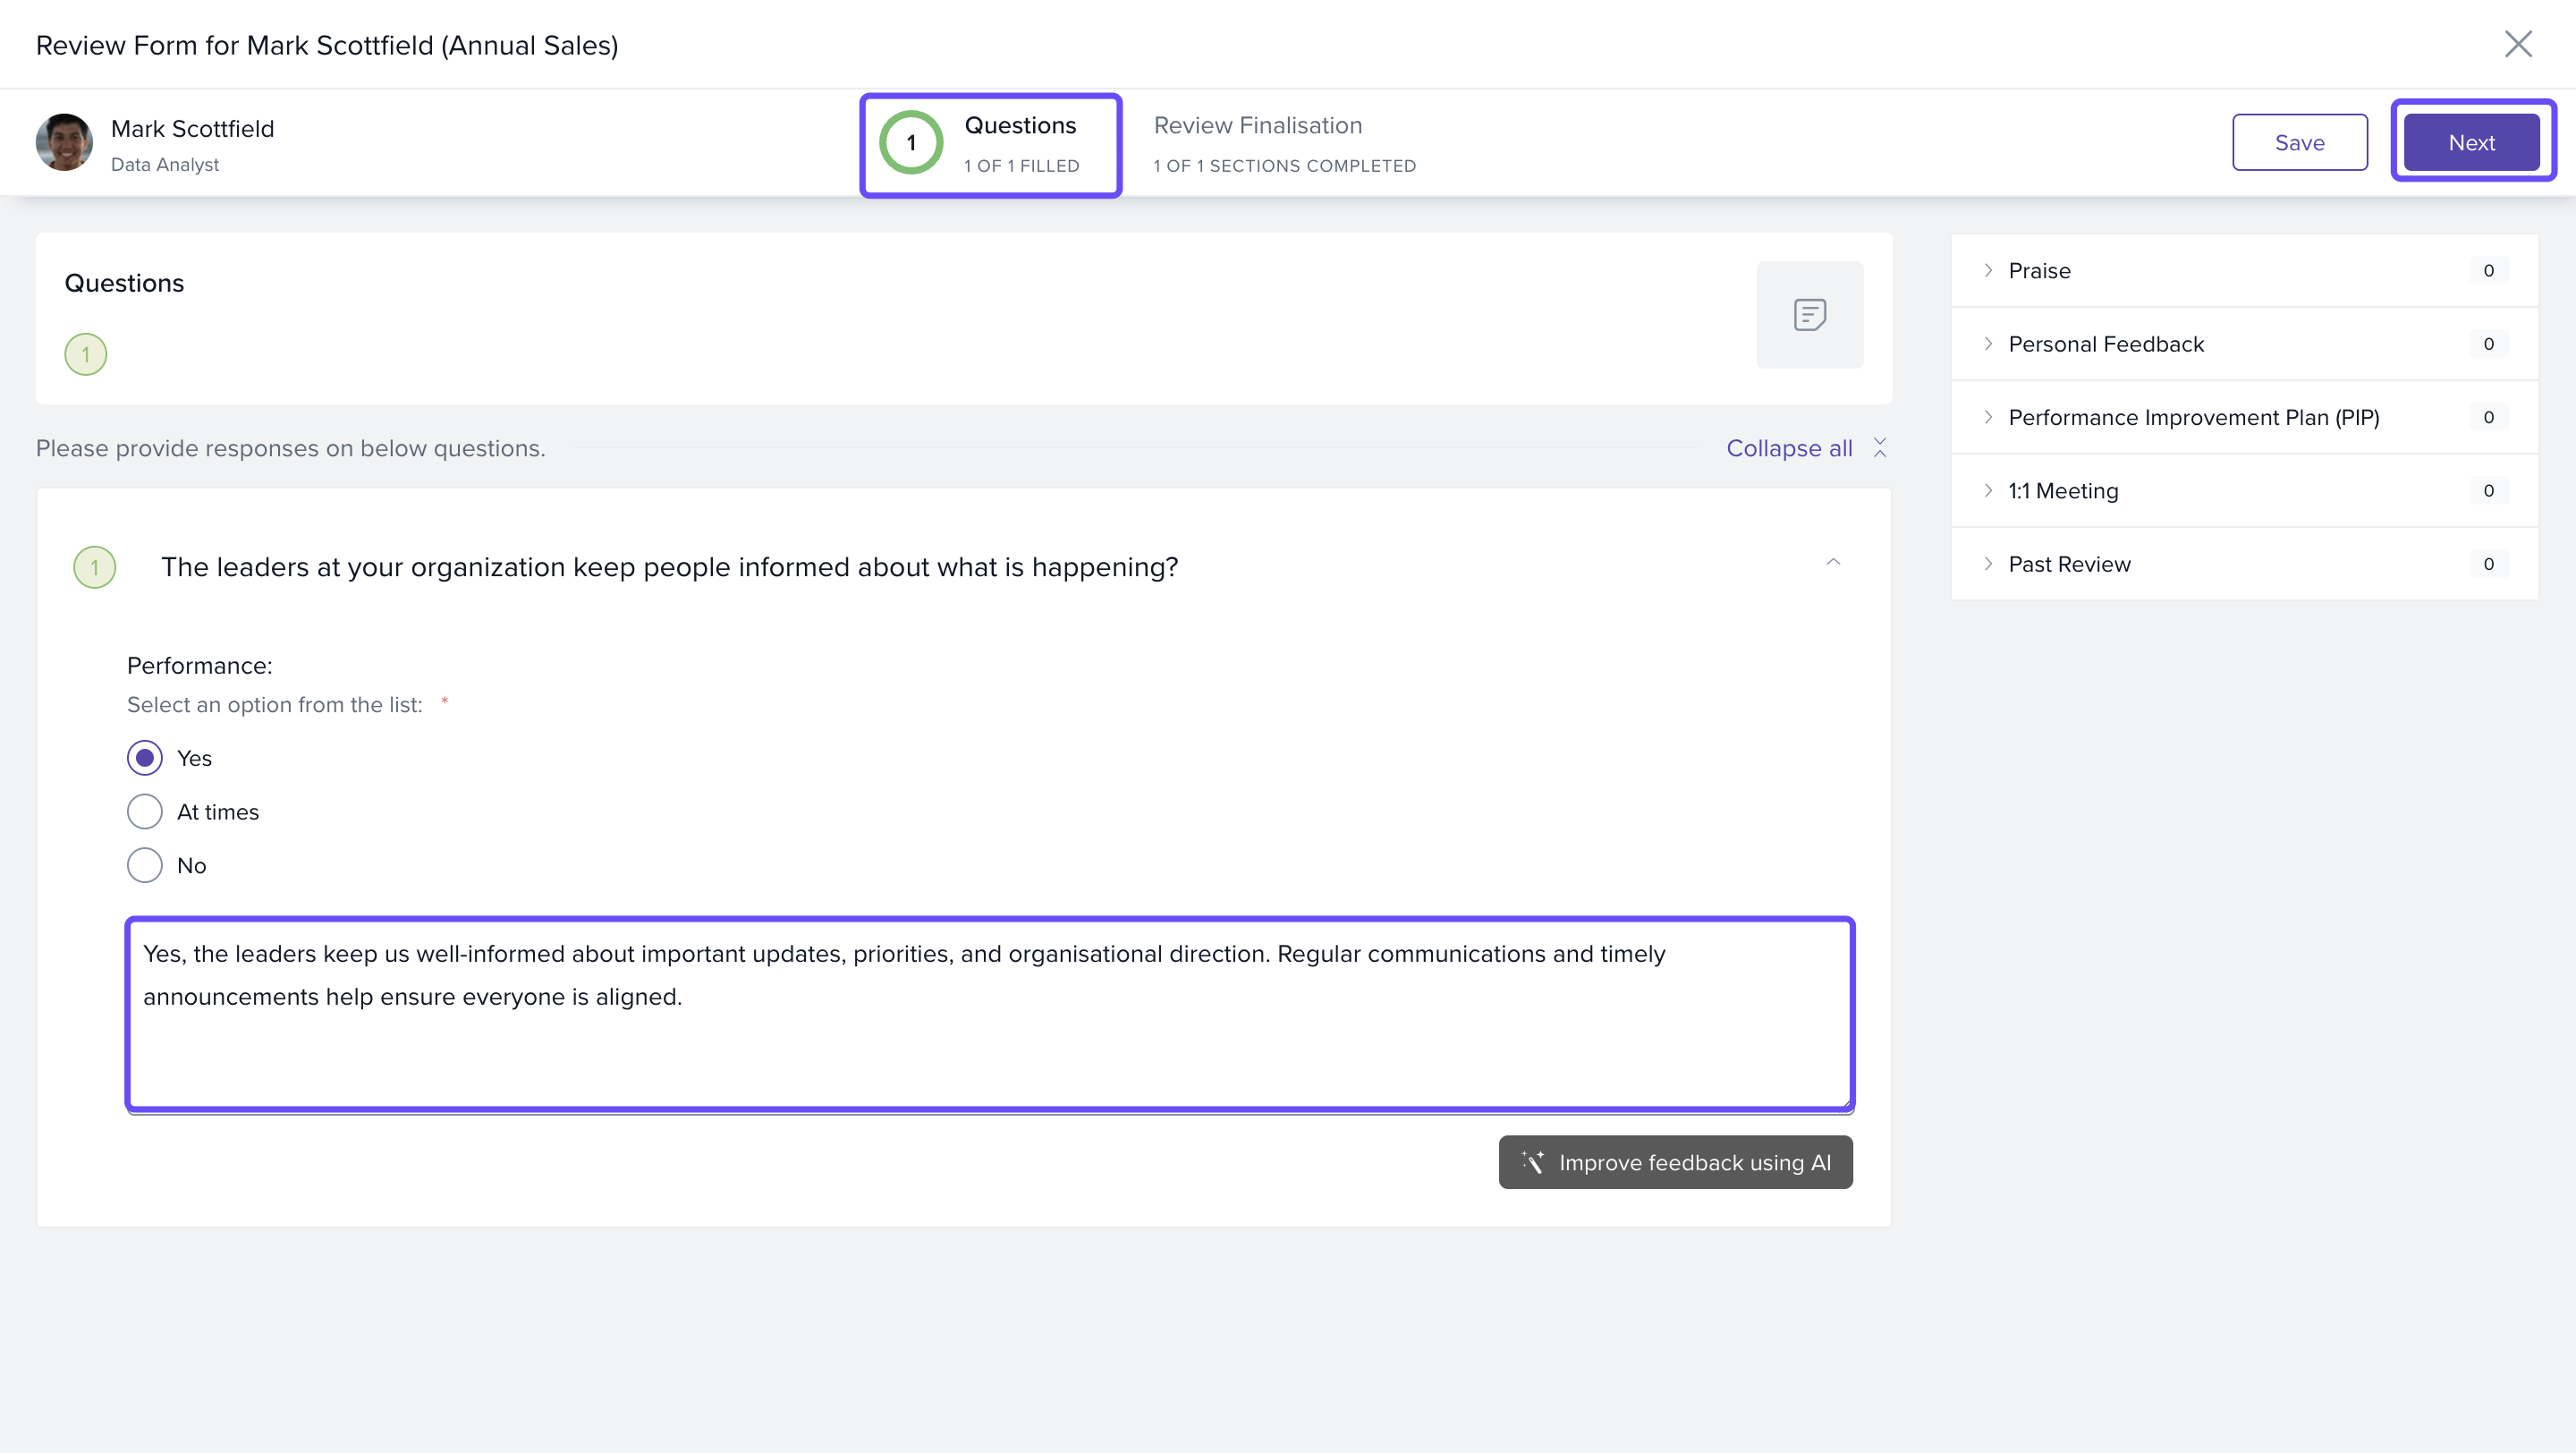This screenshot has width=2576, height=1453.
Task: Click Mark Scottfield's profile photo
Action: [64, 143]
